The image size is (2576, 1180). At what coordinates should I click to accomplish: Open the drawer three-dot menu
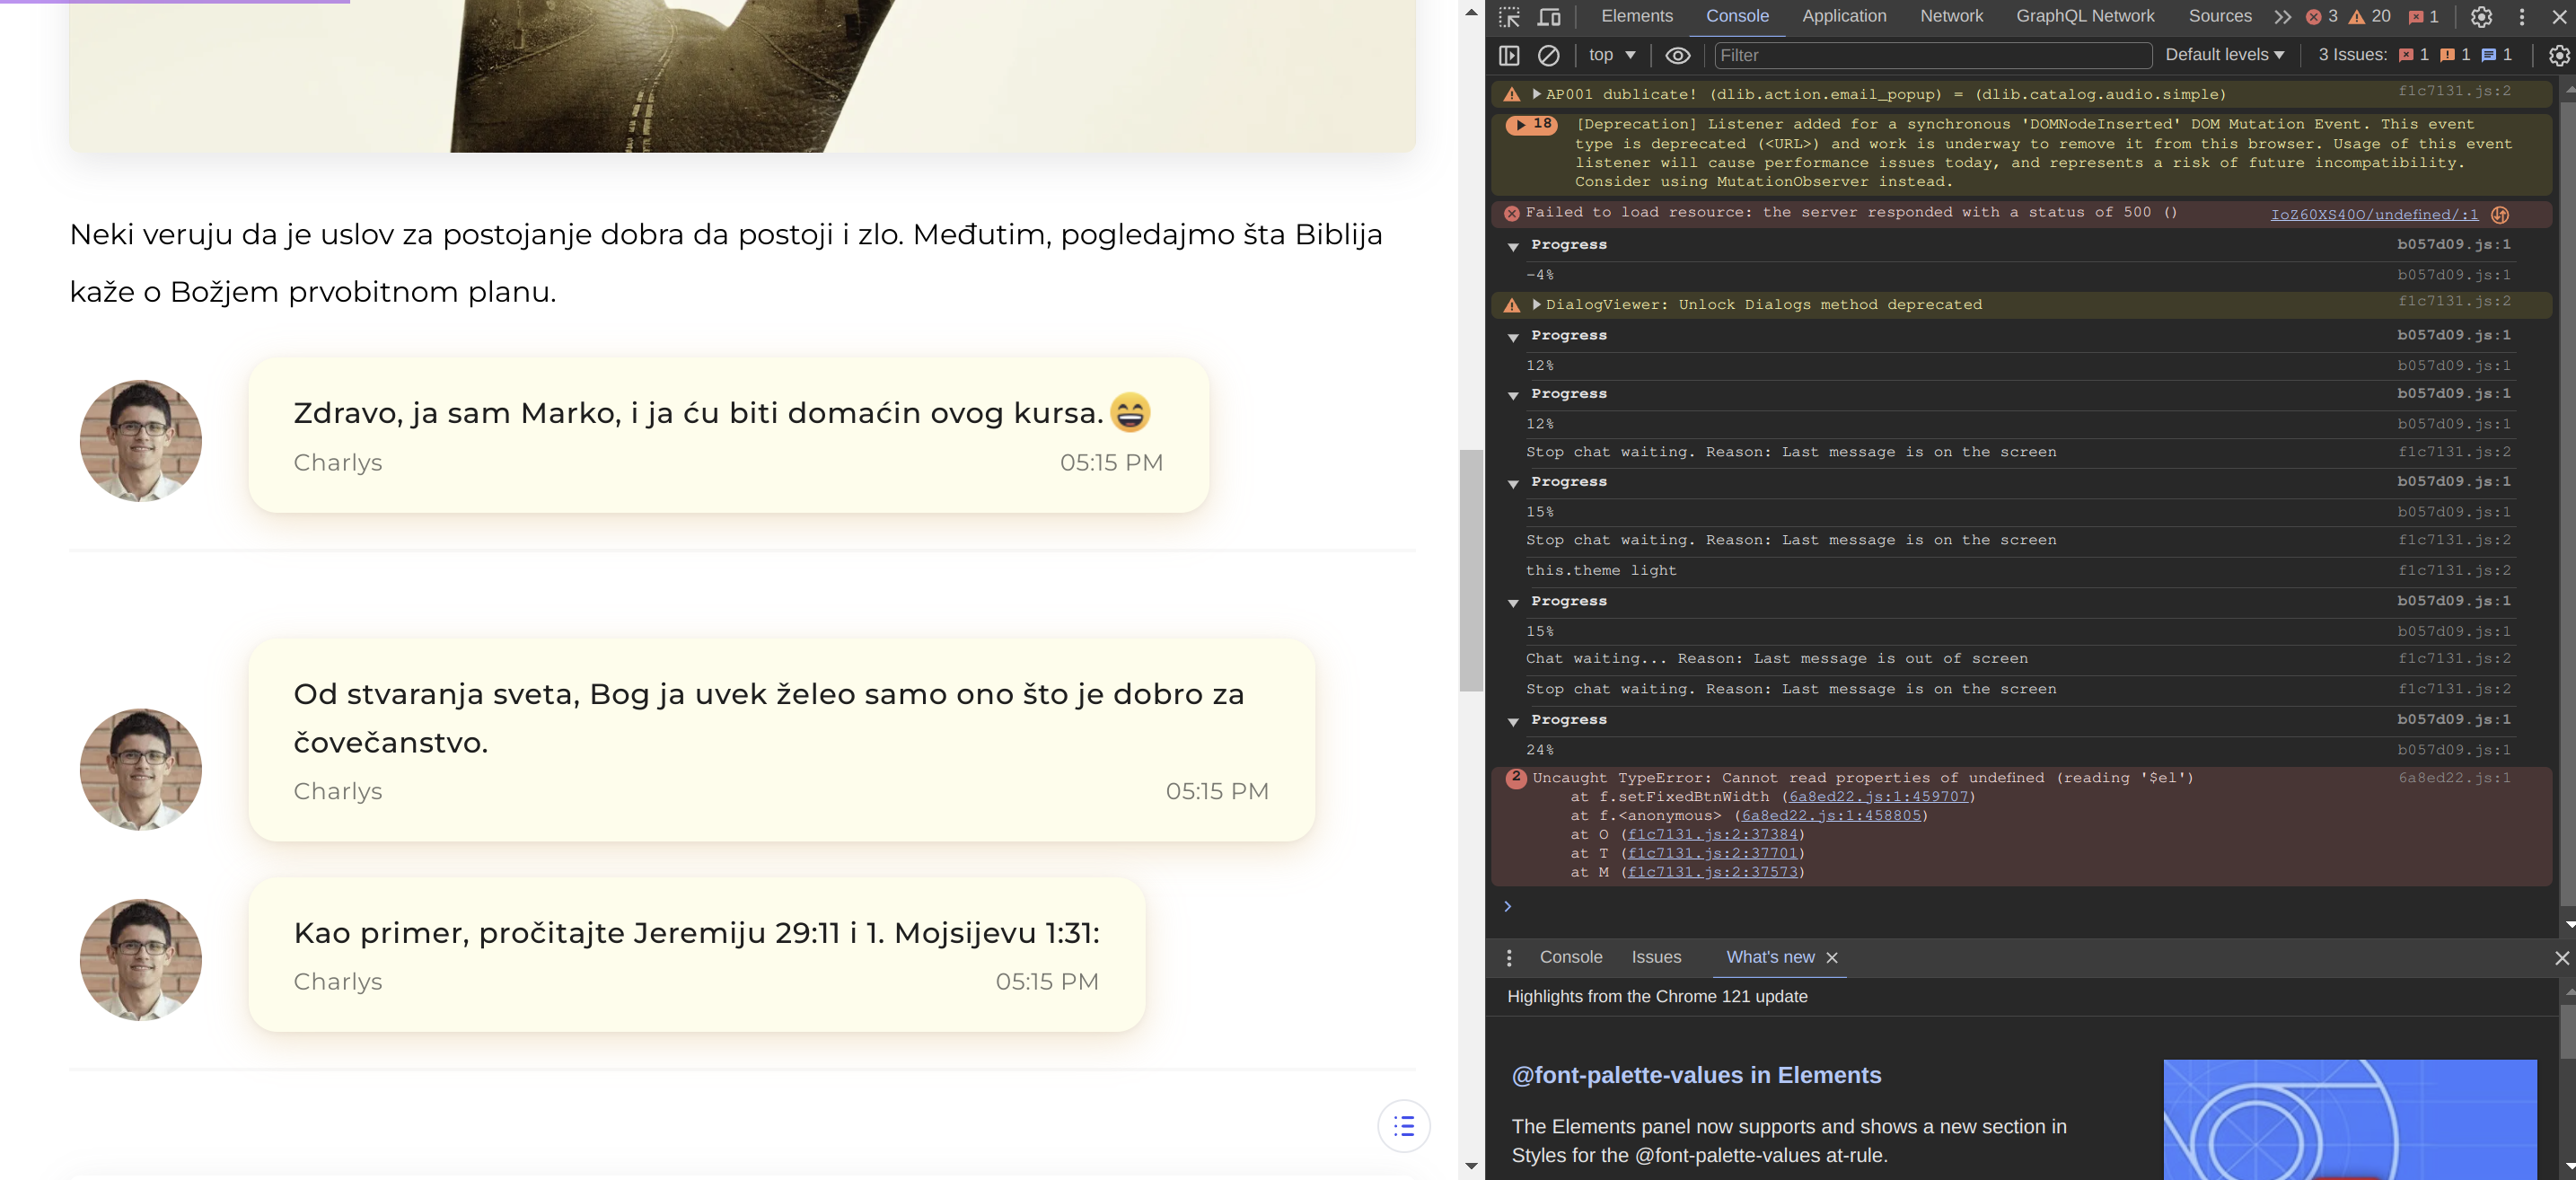click(x=1509, y=959)
